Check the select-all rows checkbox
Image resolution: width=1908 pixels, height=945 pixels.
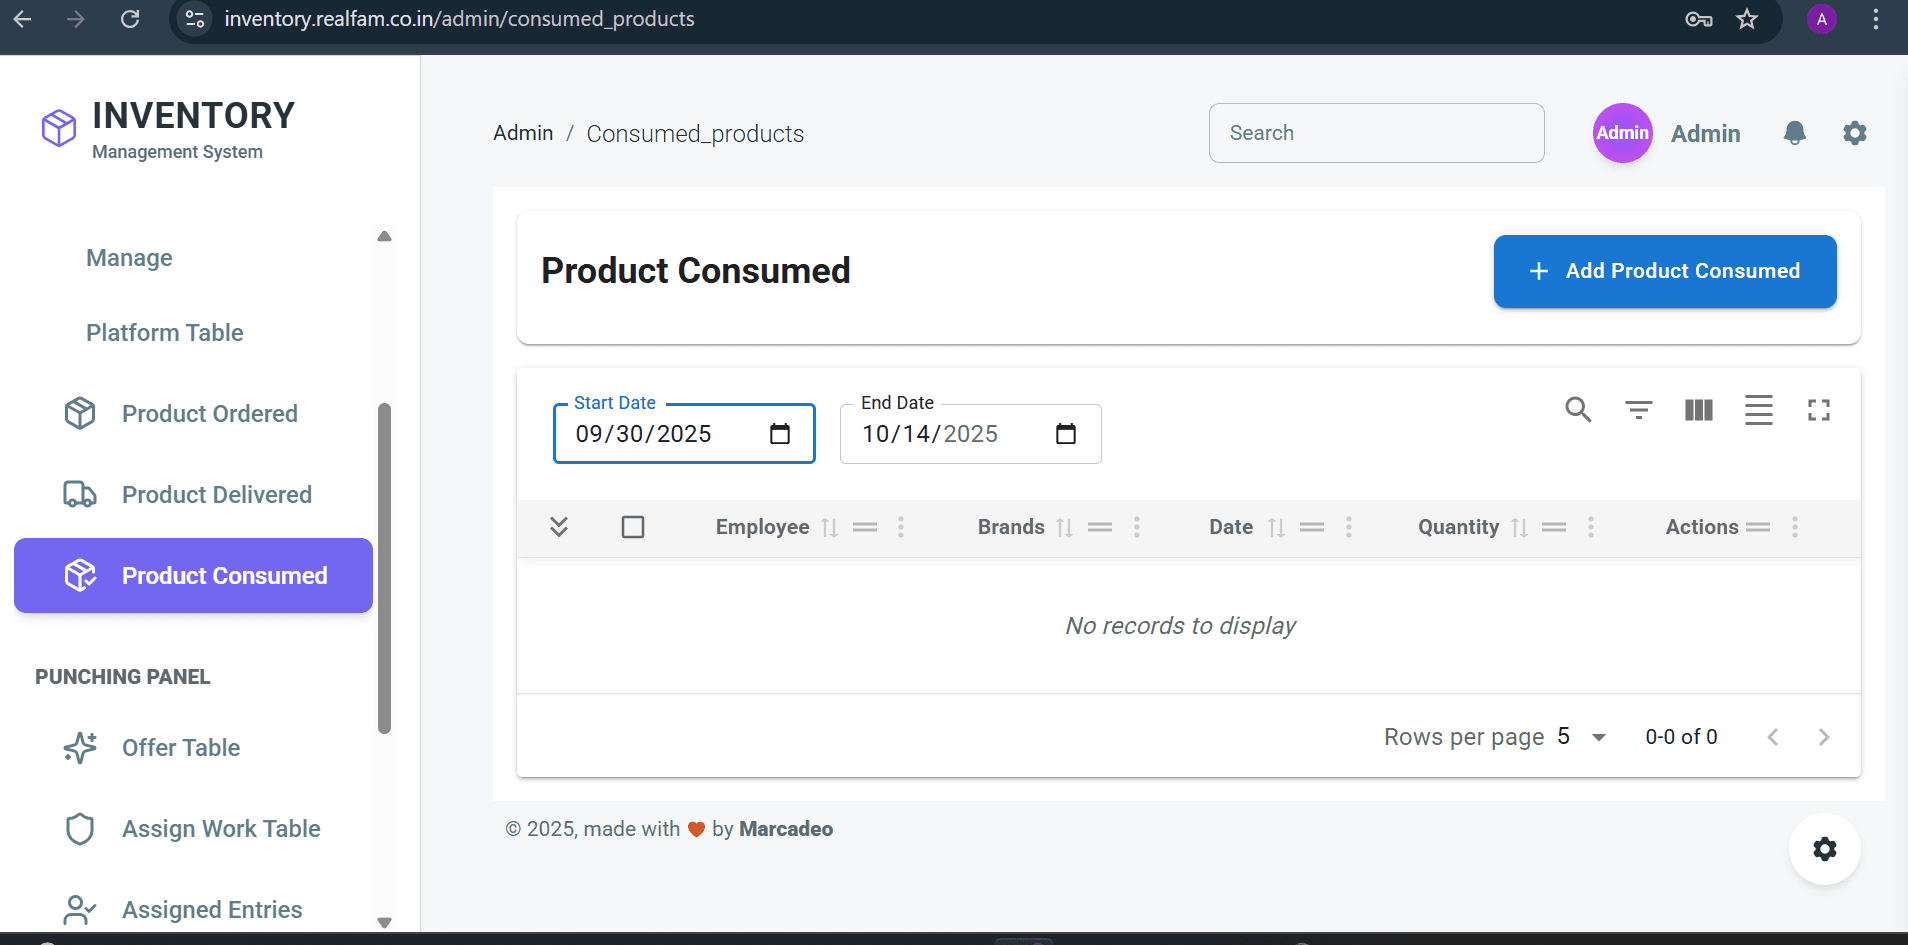point(633,527)
